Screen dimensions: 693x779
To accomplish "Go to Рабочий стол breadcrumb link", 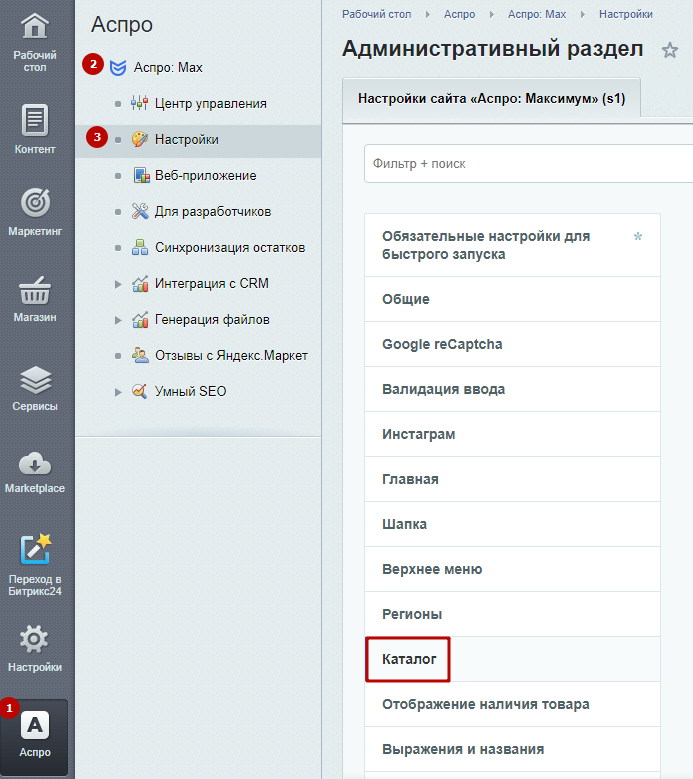I will (x=377, y=14).
